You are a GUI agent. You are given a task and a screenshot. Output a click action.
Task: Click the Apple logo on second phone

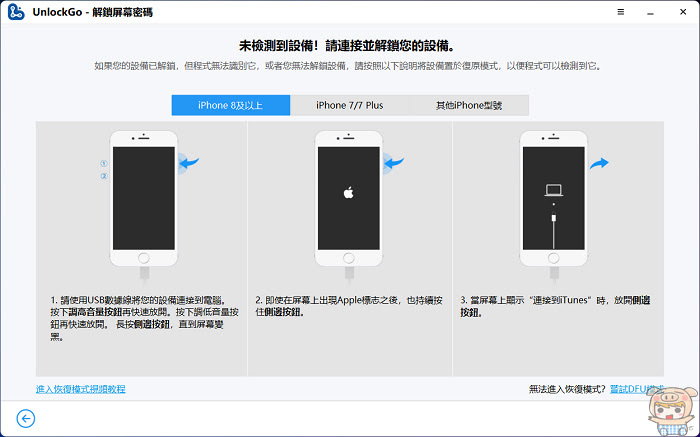pyautogui.click(x=349, y=193)
